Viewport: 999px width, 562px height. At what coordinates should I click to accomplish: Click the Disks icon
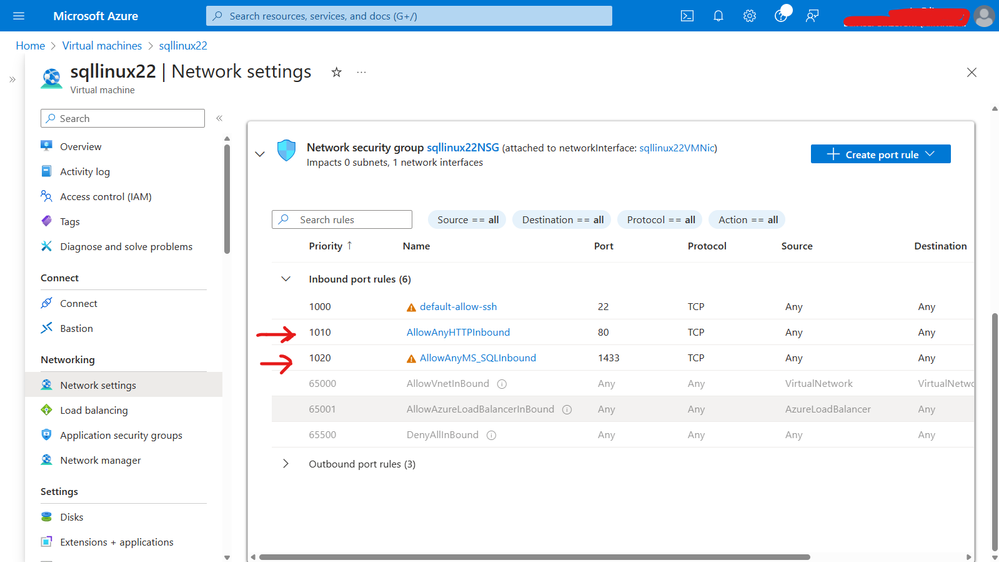pos(47,517)
